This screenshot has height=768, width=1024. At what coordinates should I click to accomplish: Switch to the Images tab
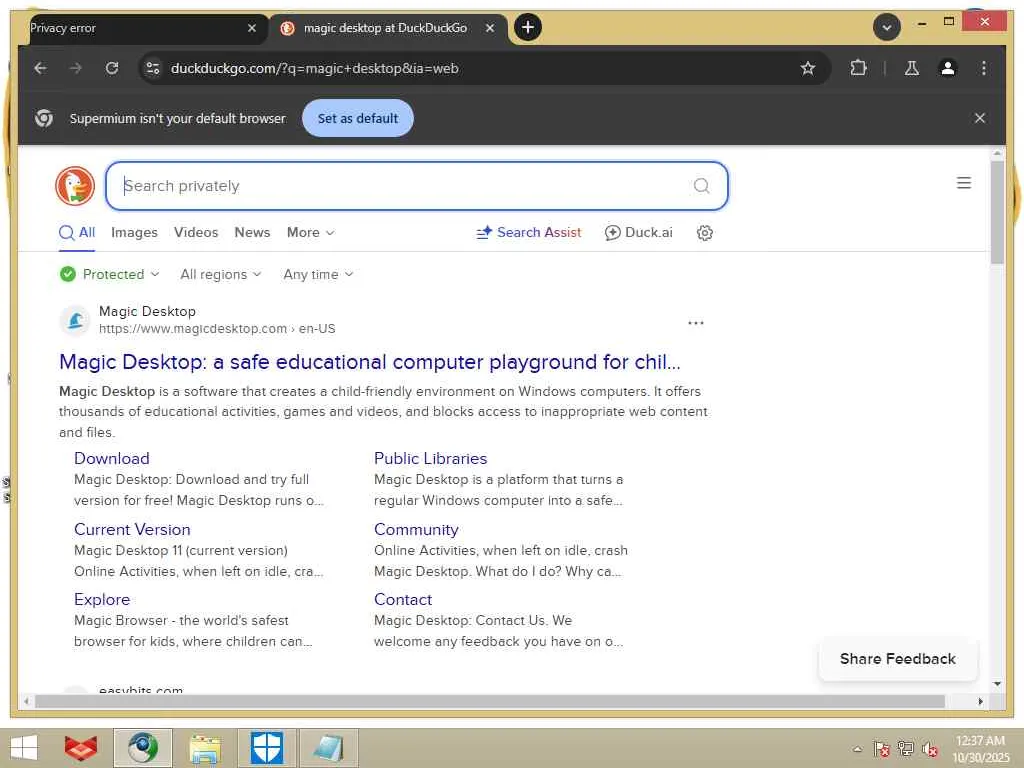pyautogui.click(x=134, y=232)
